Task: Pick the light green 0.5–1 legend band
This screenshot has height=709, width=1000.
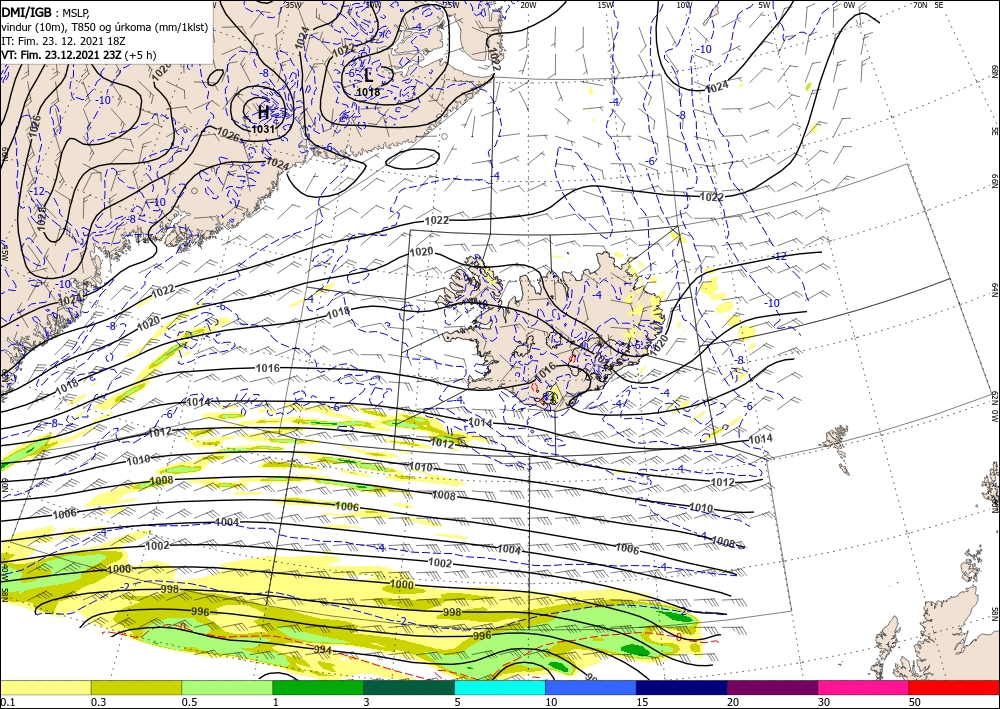Action: click(227, 687)
